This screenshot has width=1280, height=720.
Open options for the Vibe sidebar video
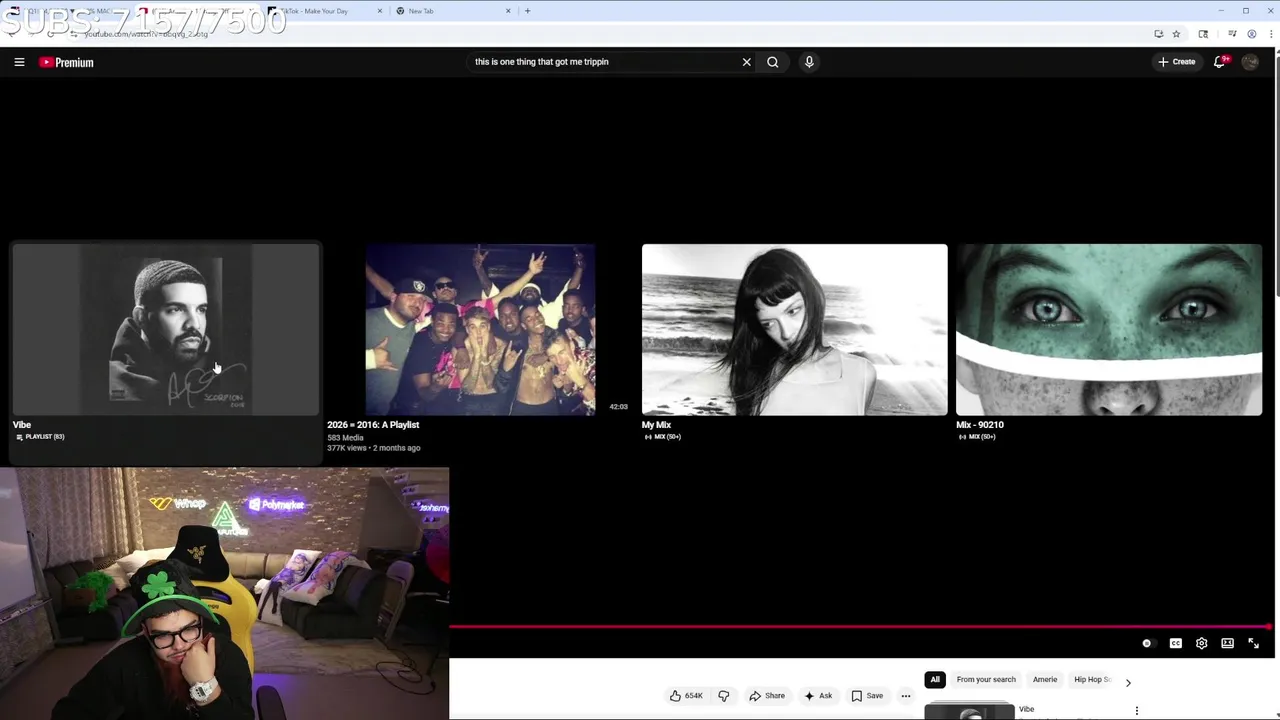pos(1136,711)
